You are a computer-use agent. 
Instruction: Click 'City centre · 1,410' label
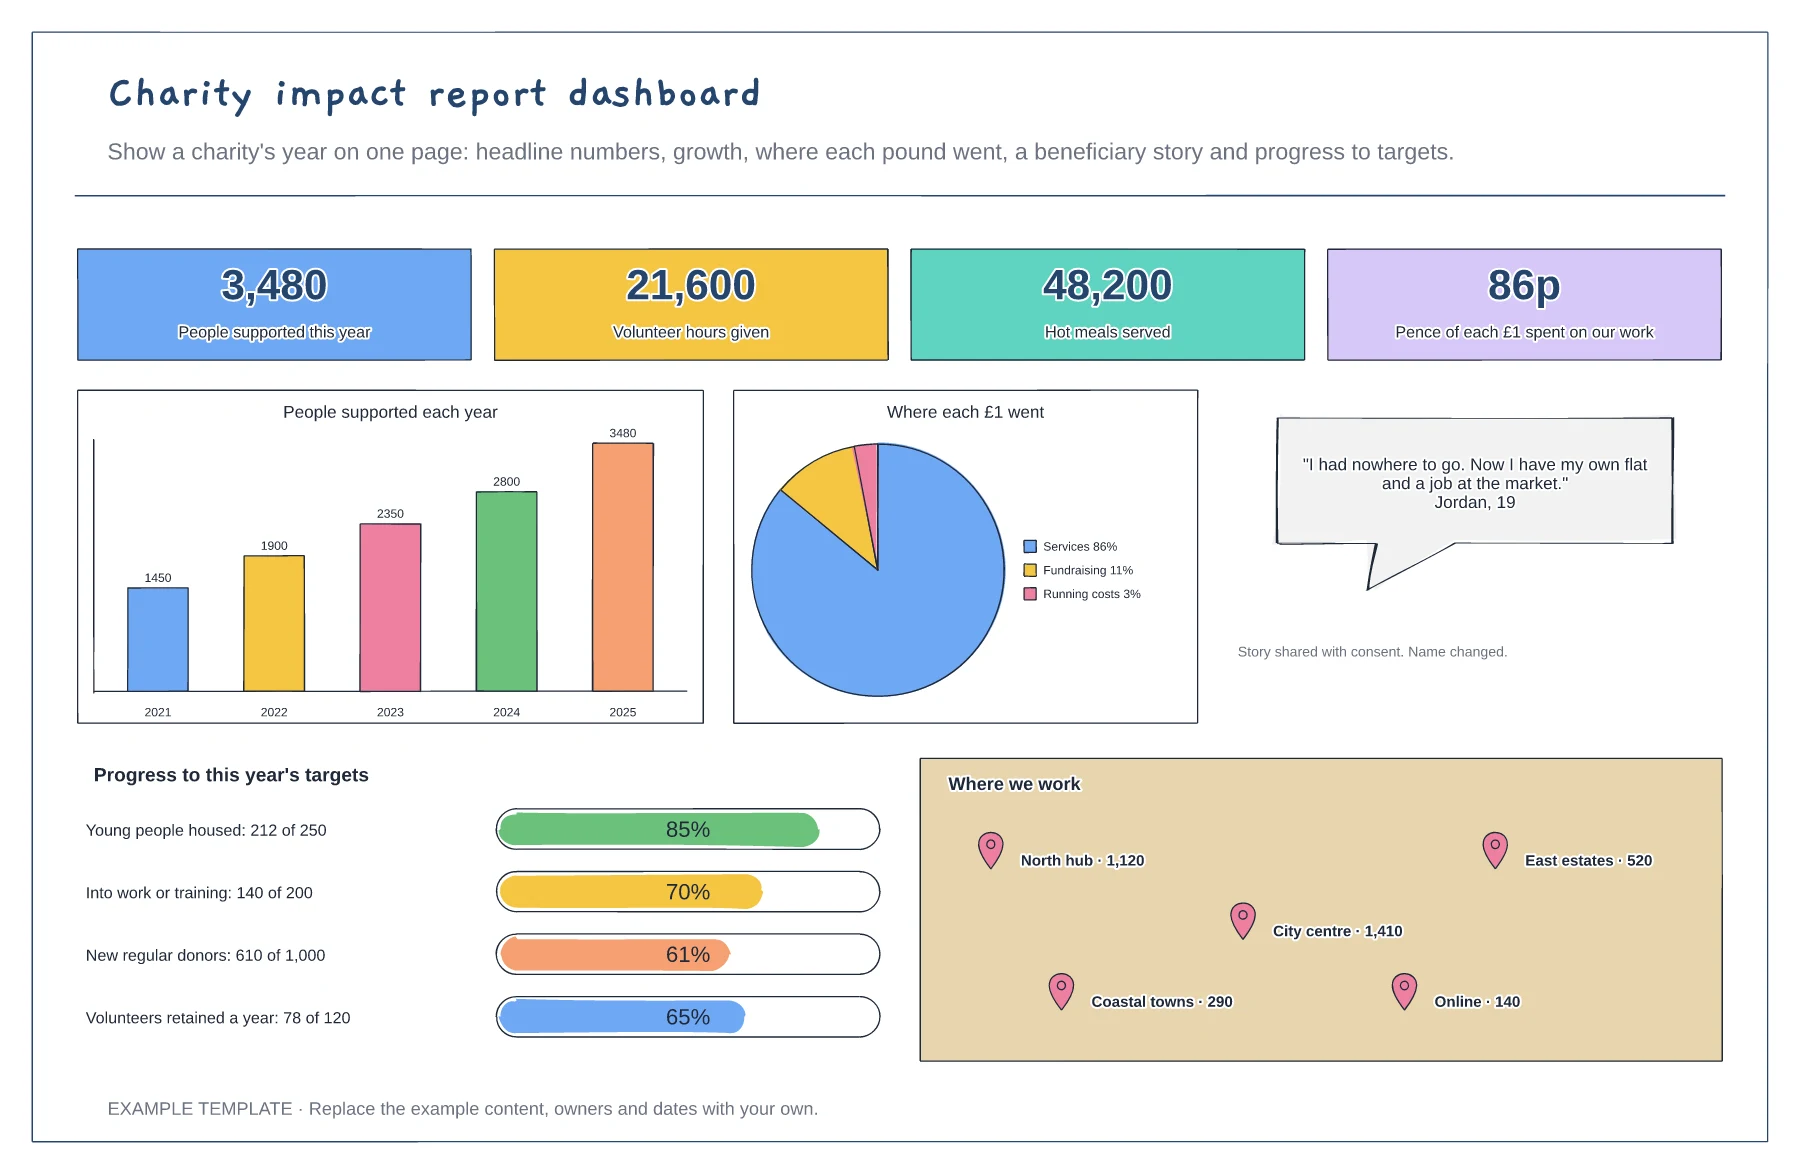(x=1337, y=931)
